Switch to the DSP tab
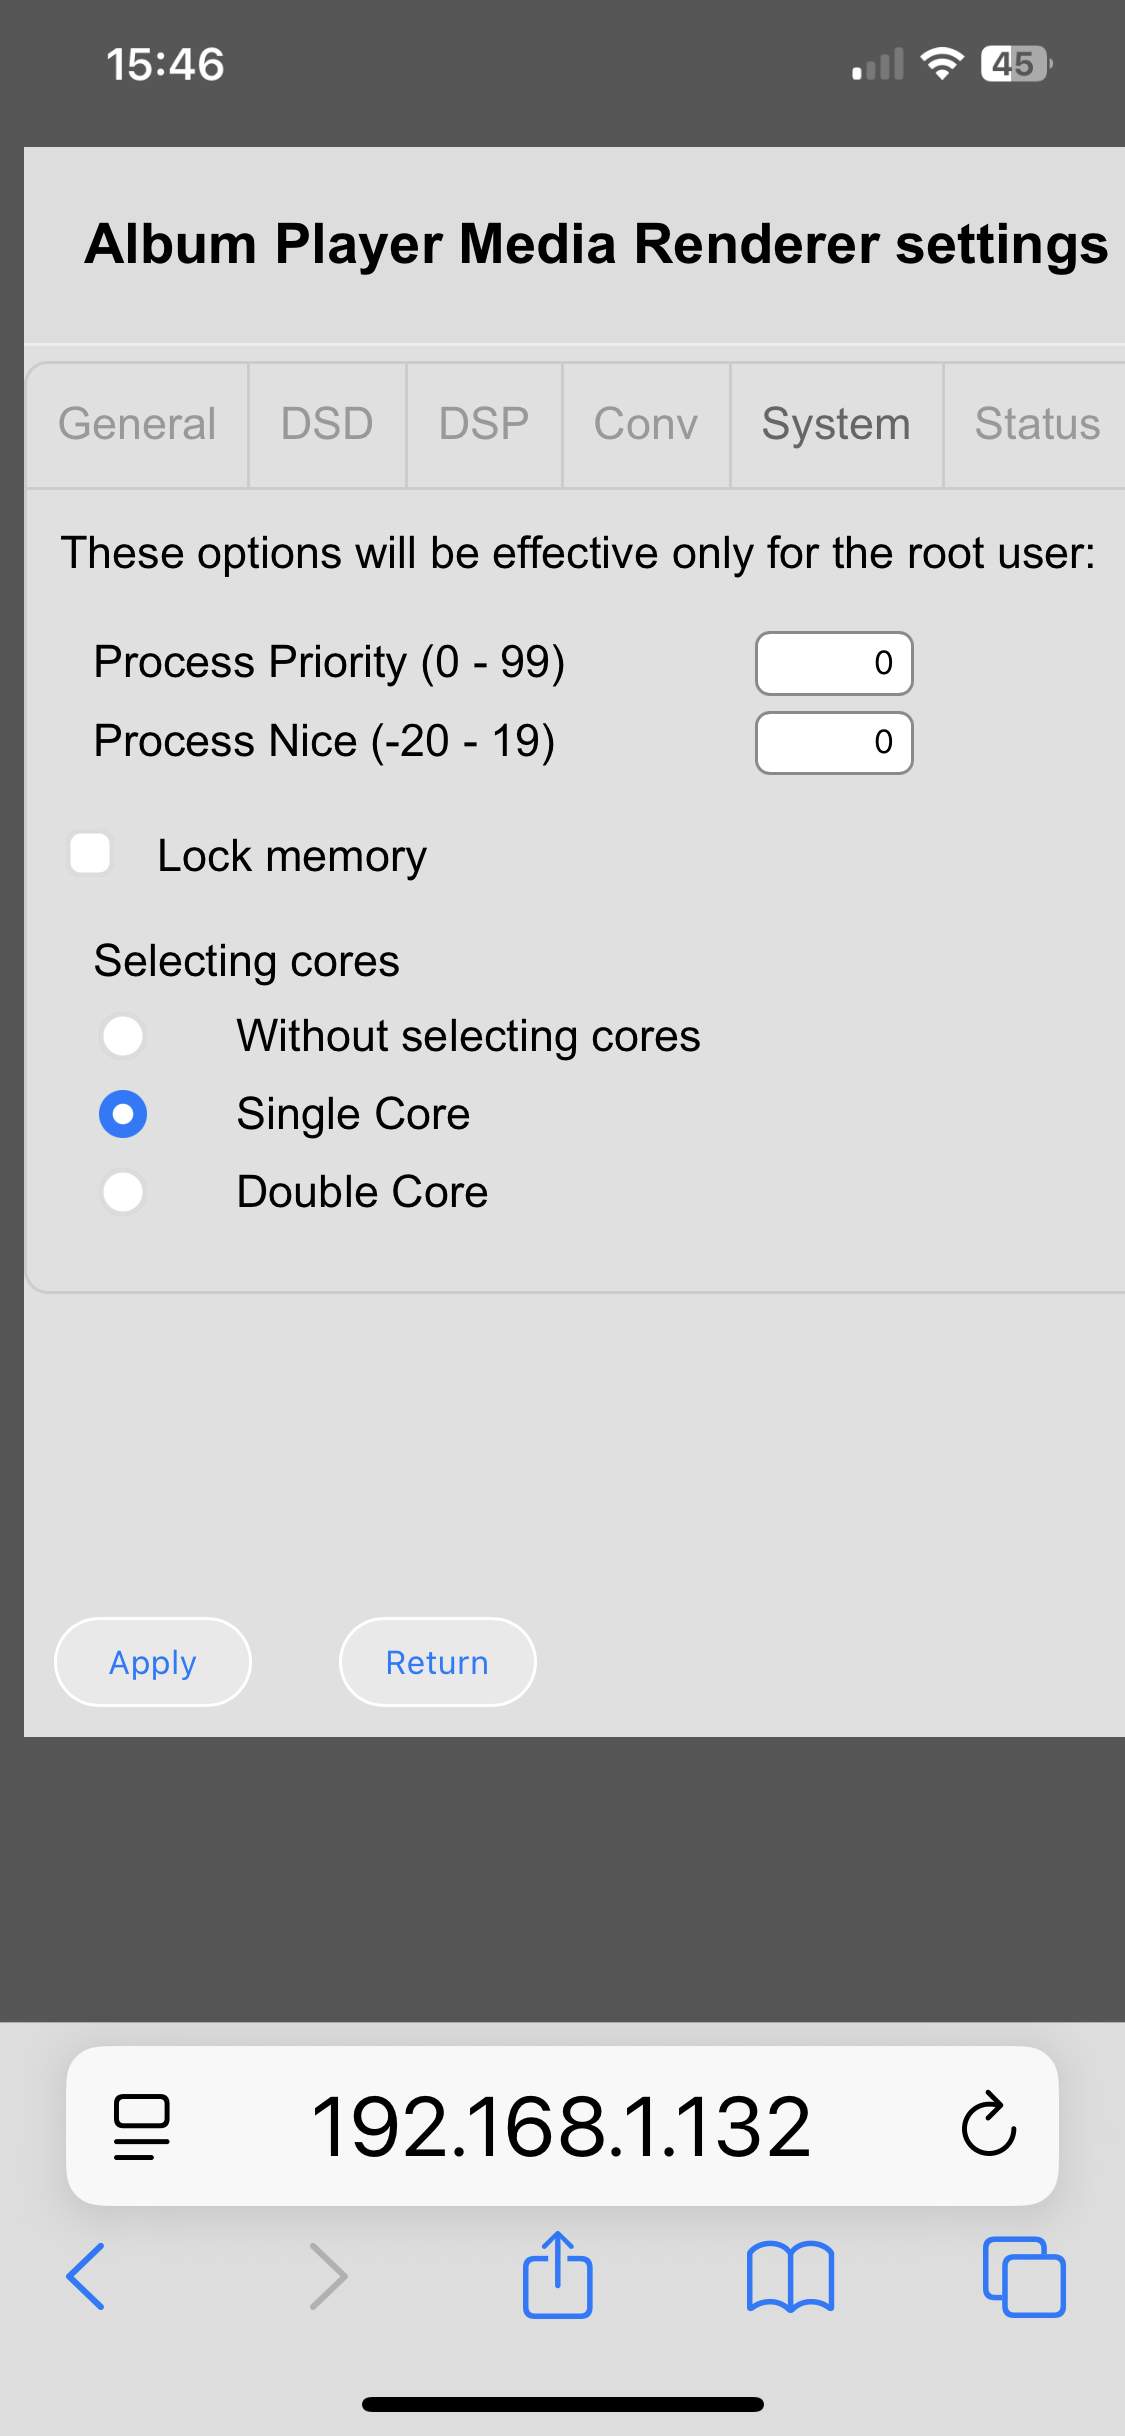The image size is (1125, 2436). [x=484, y=424]
